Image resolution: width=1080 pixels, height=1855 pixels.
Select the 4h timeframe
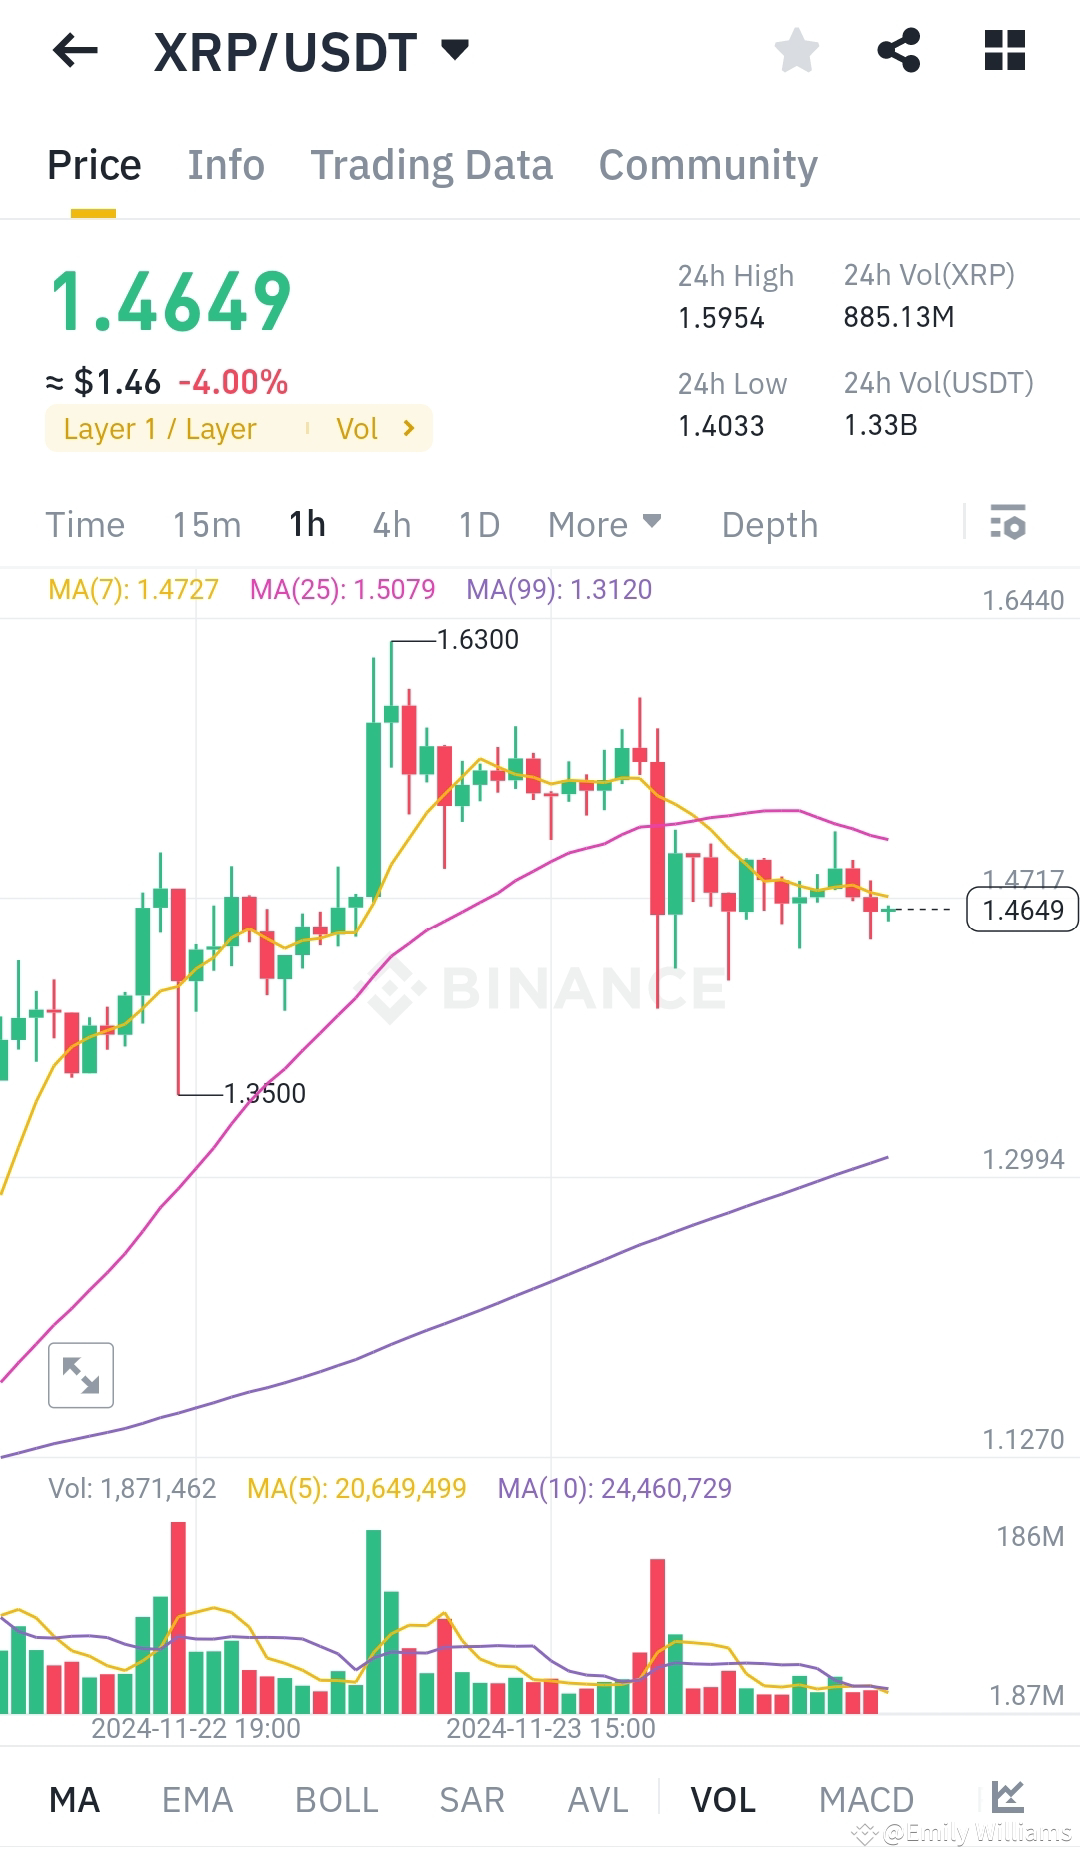tap(390, 523)
